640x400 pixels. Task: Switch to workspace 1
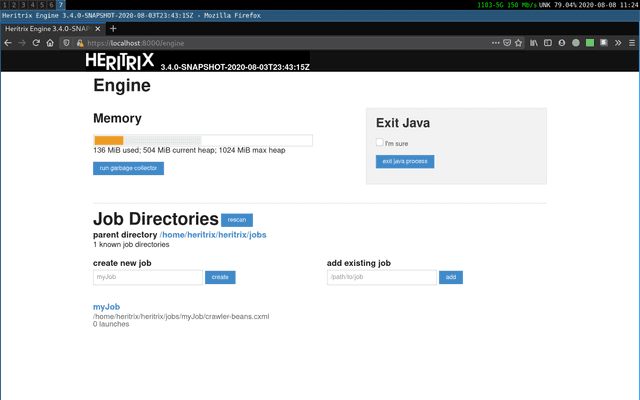(5, 5)
